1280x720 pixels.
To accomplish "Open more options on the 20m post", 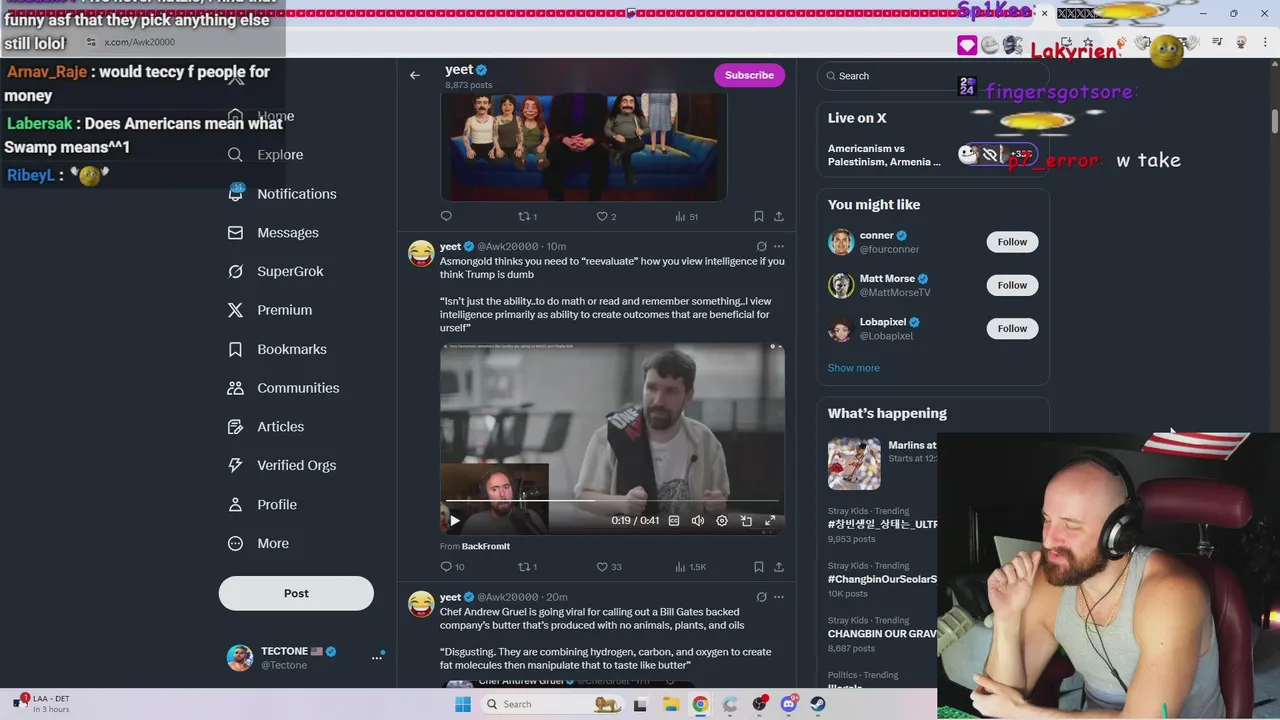I will 778,597.
